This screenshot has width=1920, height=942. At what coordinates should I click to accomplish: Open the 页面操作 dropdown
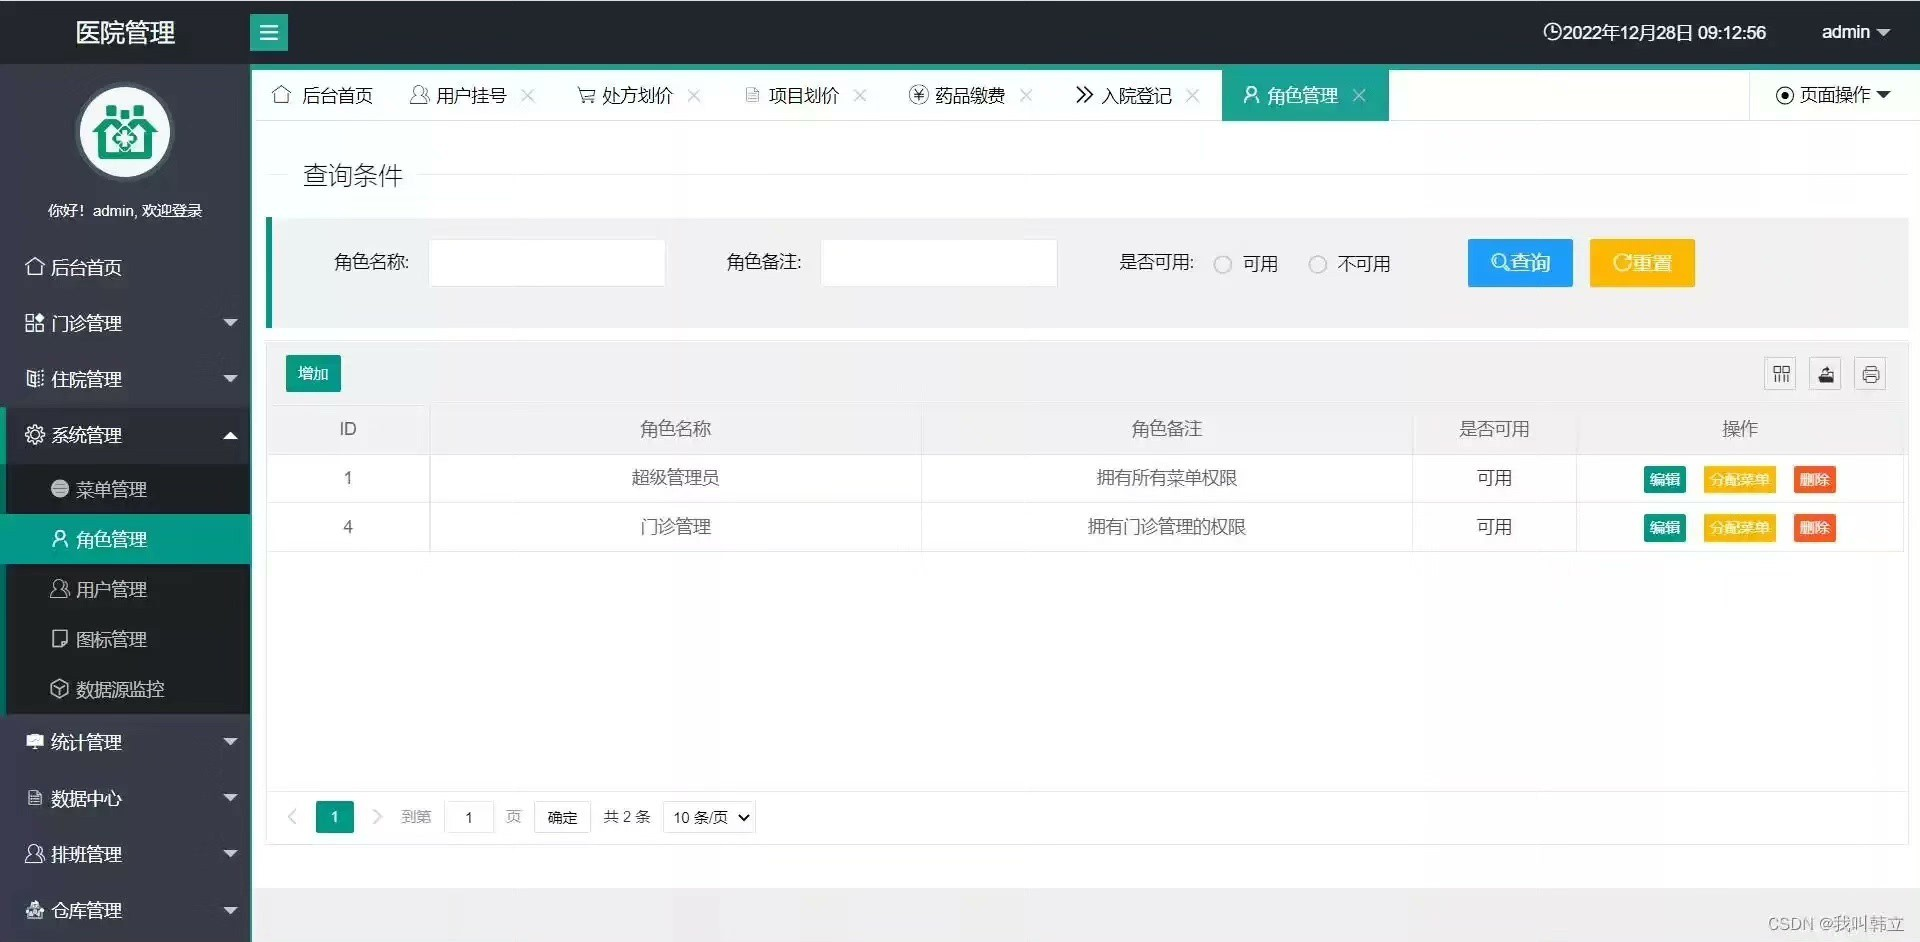tap(1833, 95)
